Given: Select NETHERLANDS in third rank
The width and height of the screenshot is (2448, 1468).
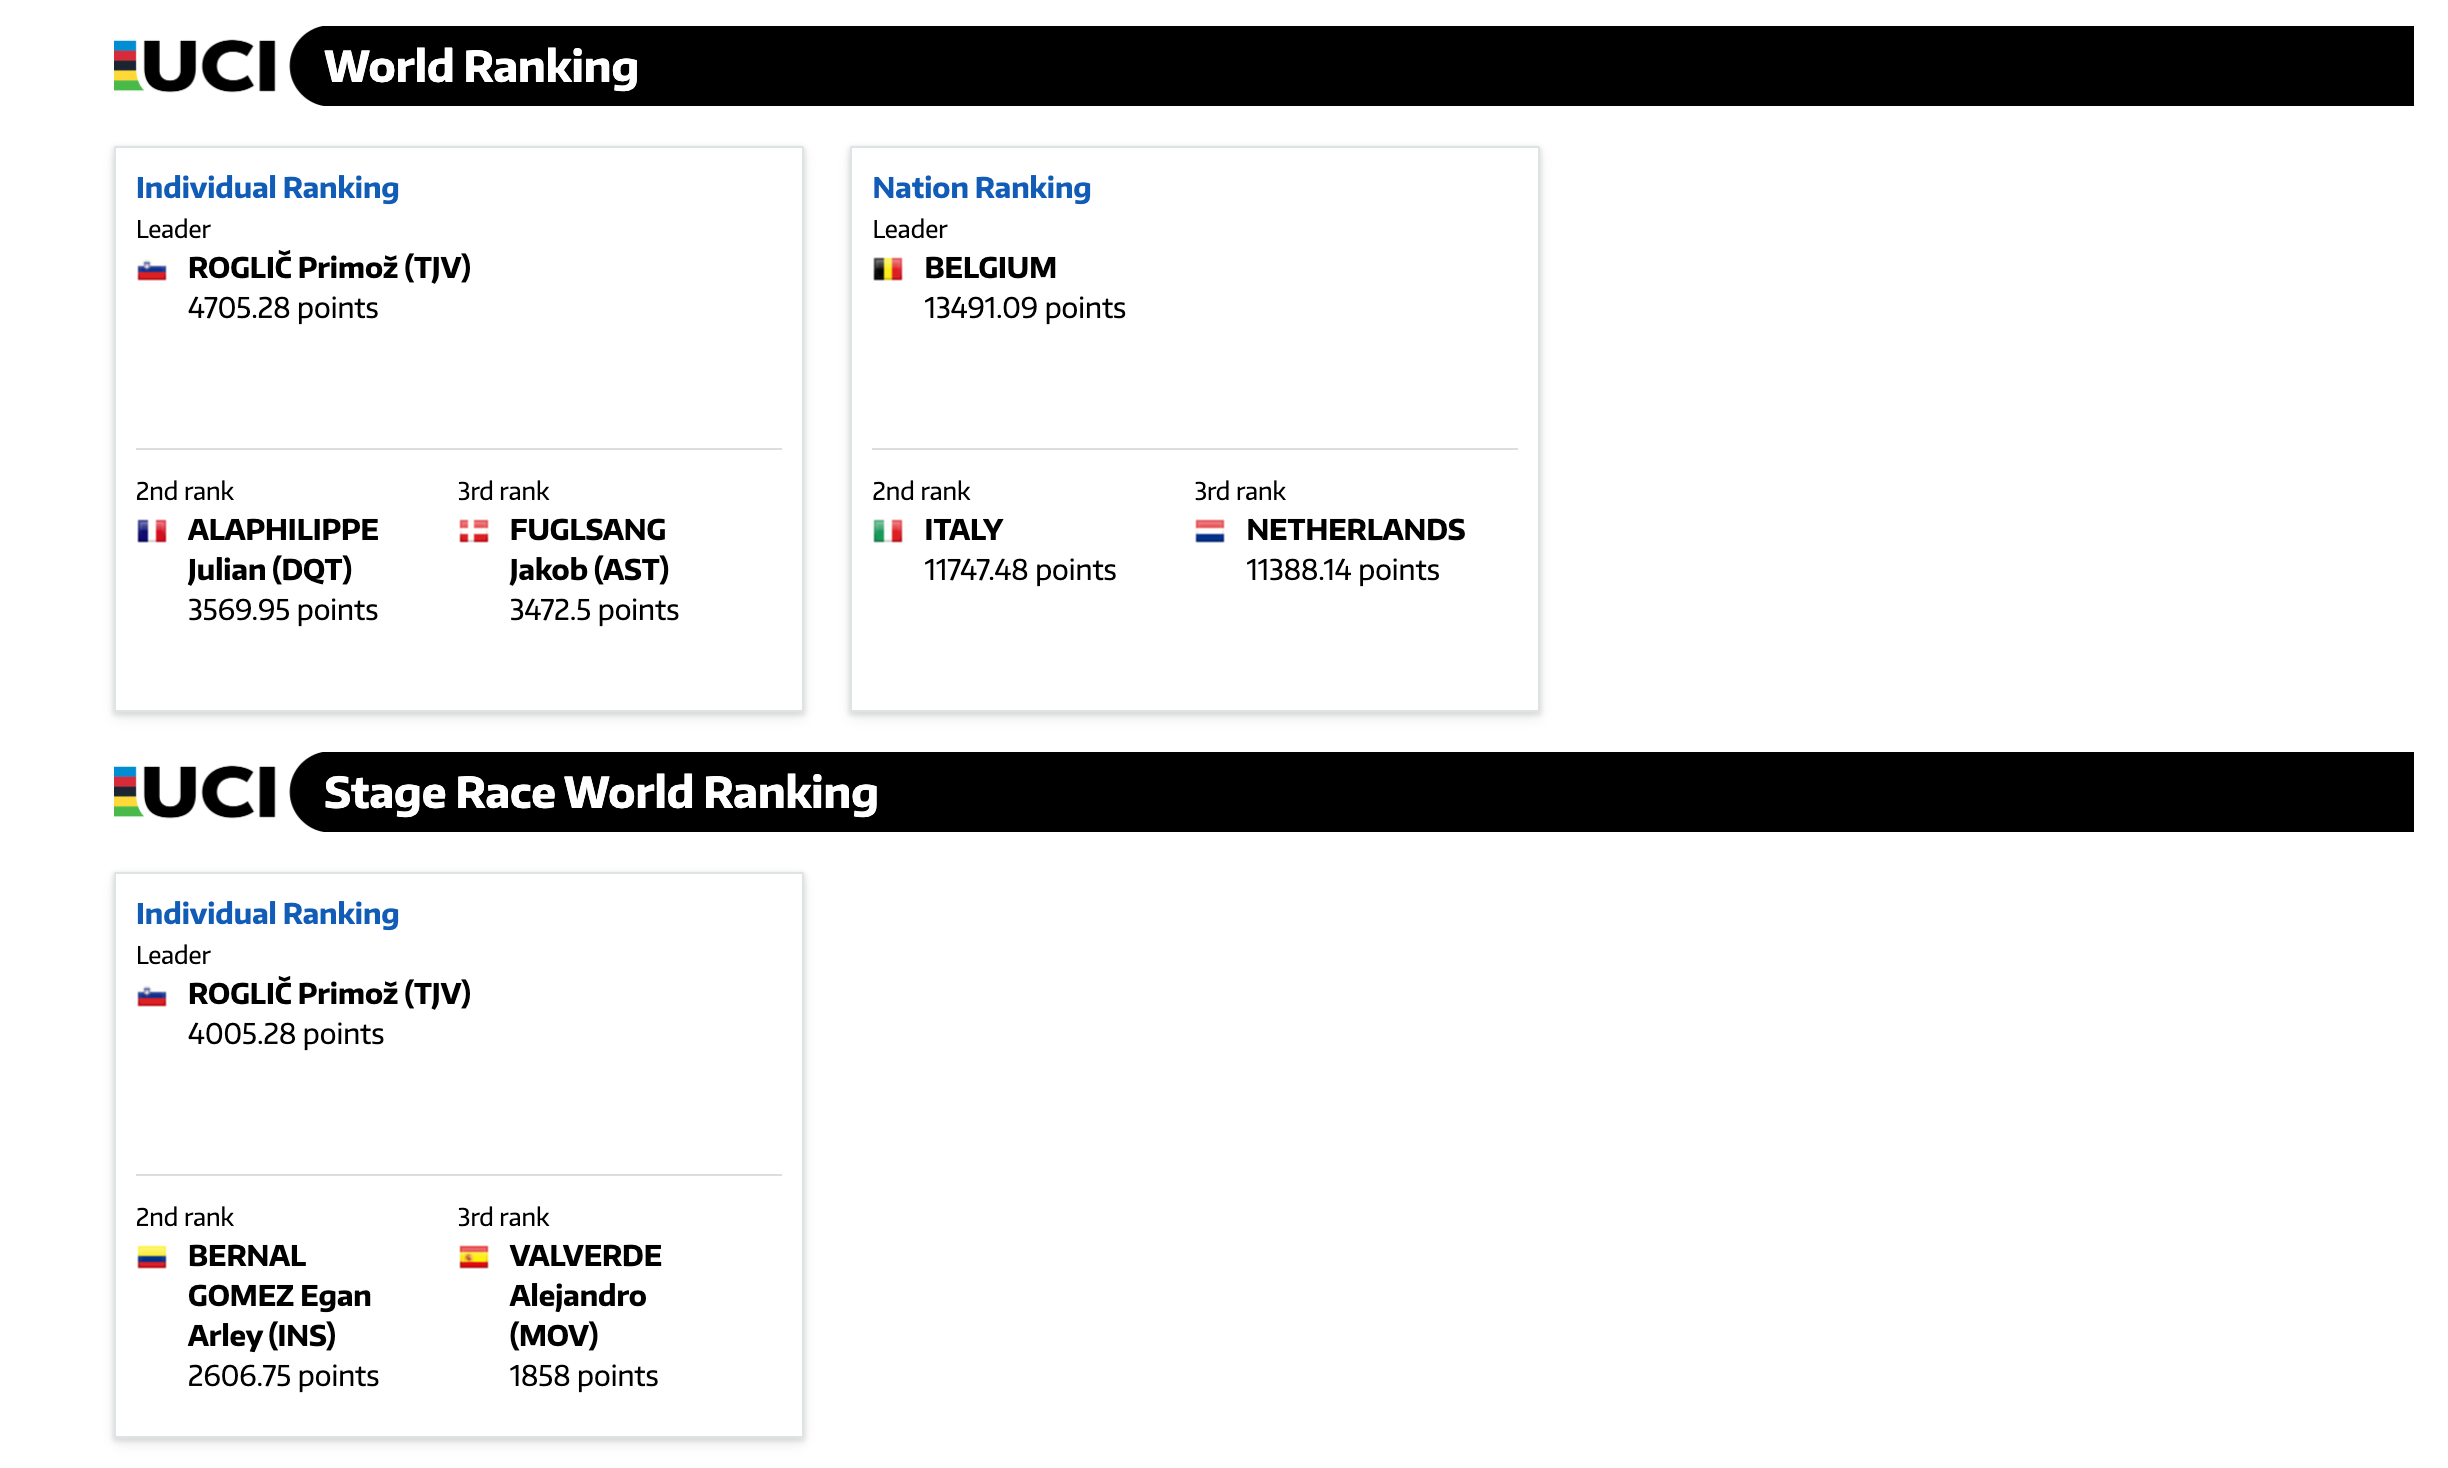Looking at the screenshot, I should pos(1355,530).
